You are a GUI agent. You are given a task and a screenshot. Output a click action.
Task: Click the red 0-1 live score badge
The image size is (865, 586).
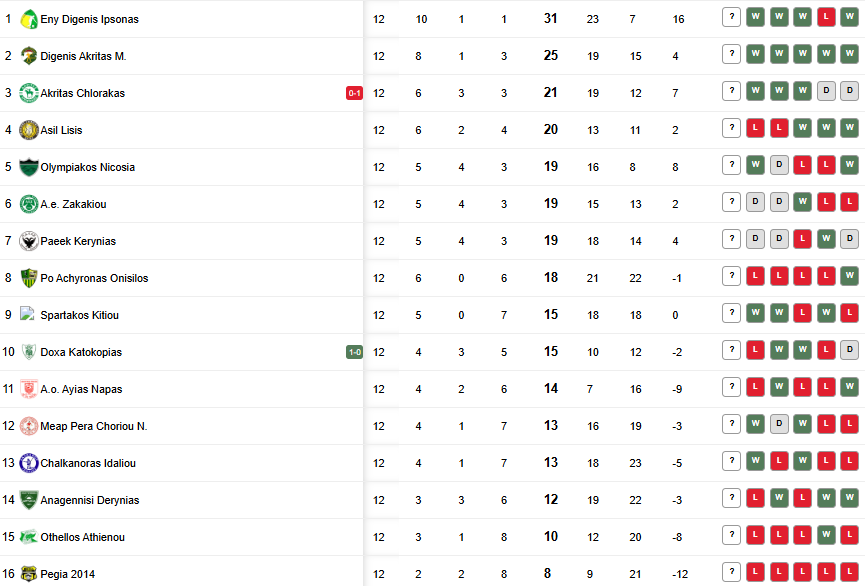[354, 93]
